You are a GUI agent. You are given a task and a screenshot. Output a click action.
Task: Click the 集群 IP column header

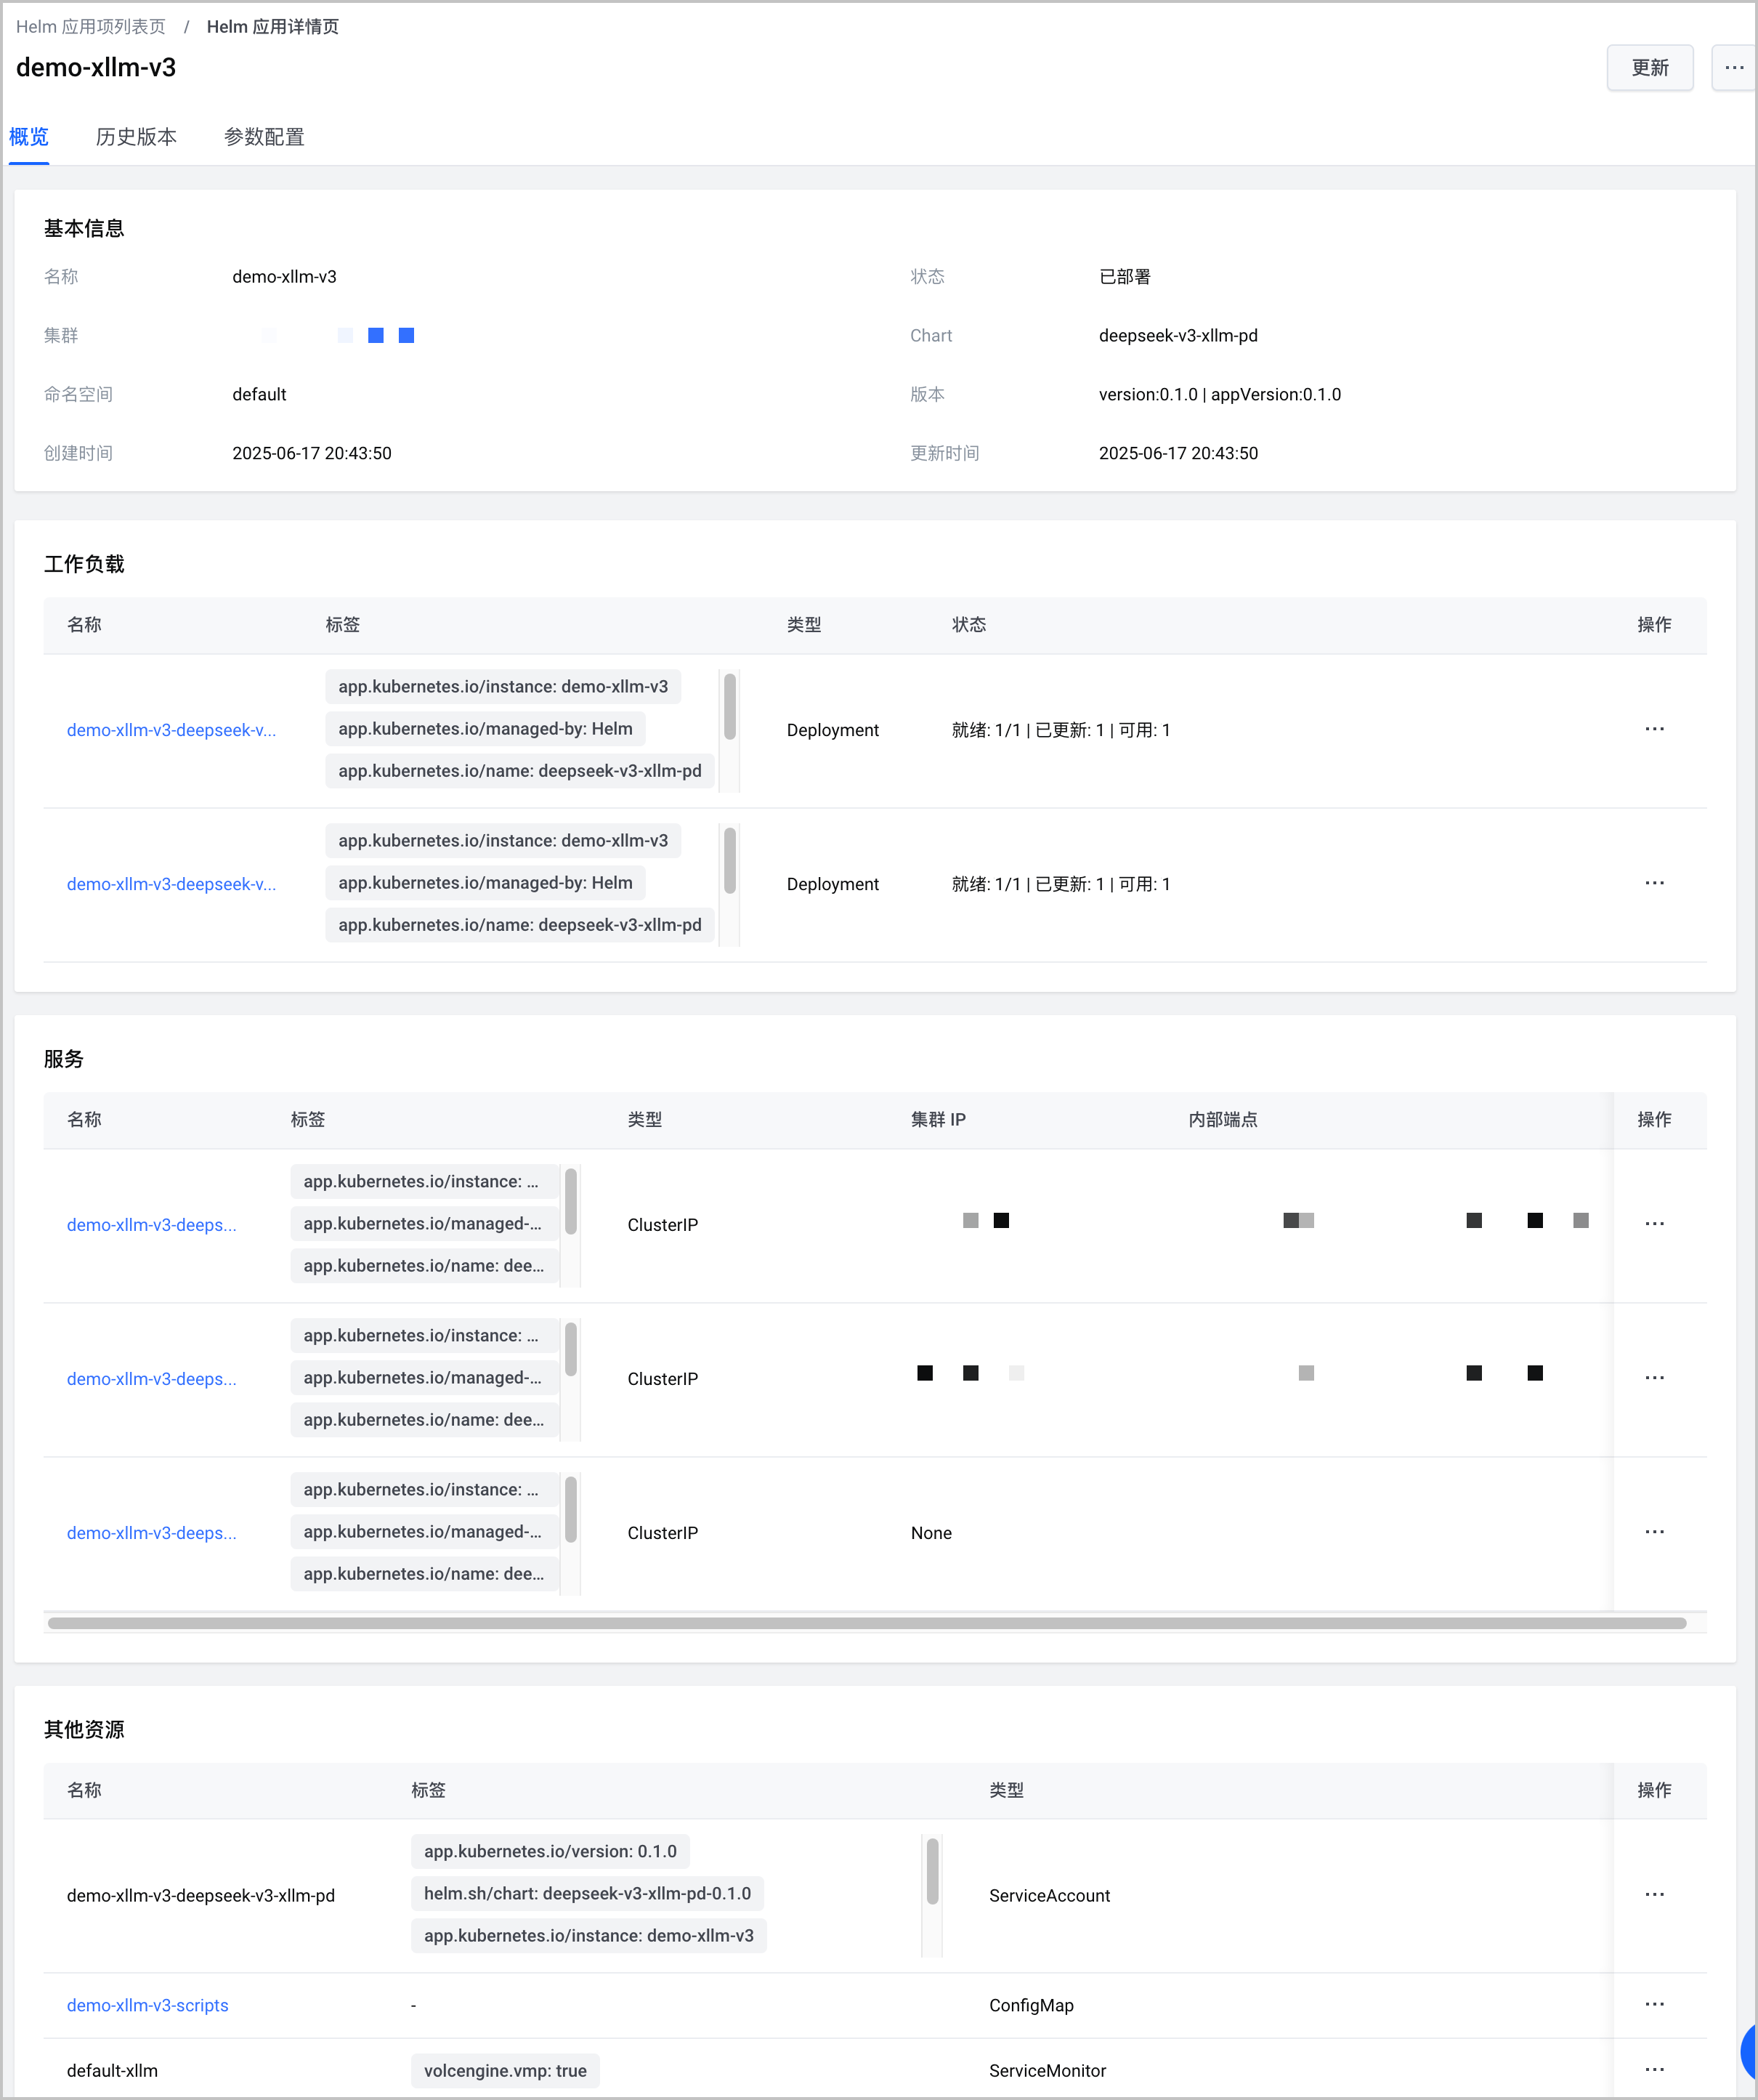pyautogui.click(x=938, y=1120)
